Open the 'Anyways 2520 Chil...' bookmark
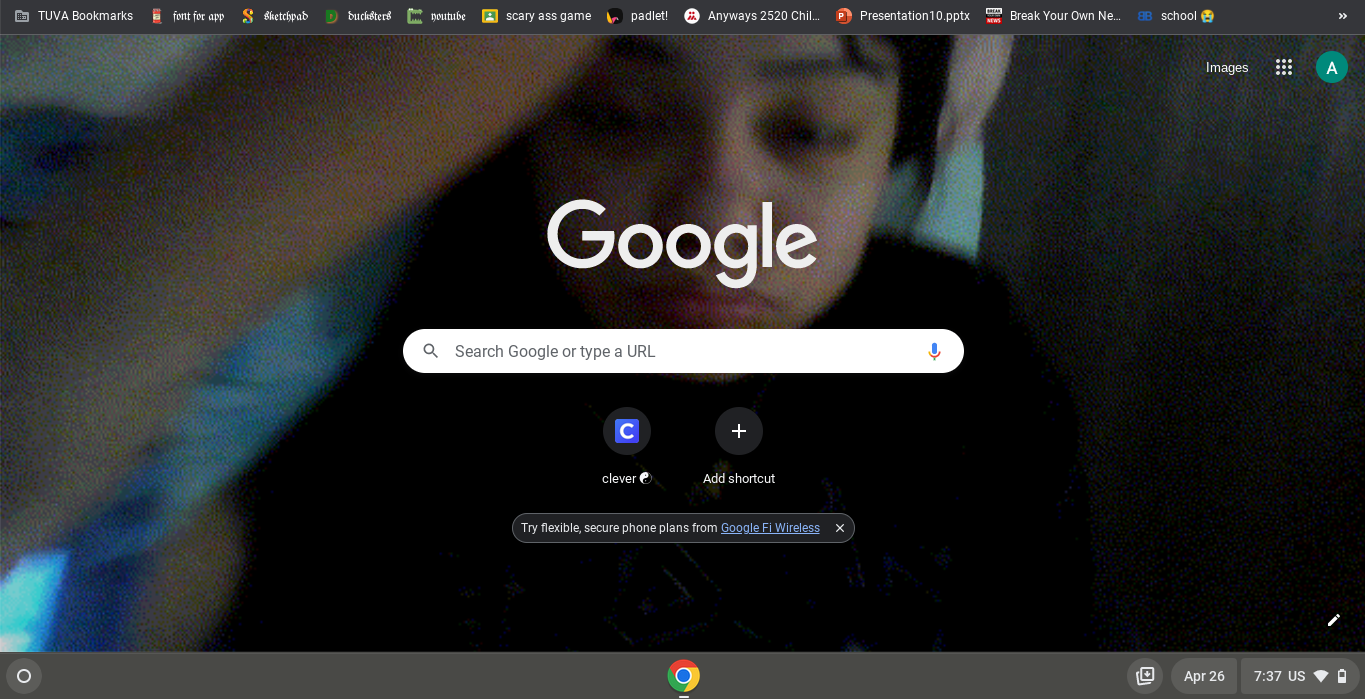The width and height of the screenshot is (1365, 699). coord(753,16)
